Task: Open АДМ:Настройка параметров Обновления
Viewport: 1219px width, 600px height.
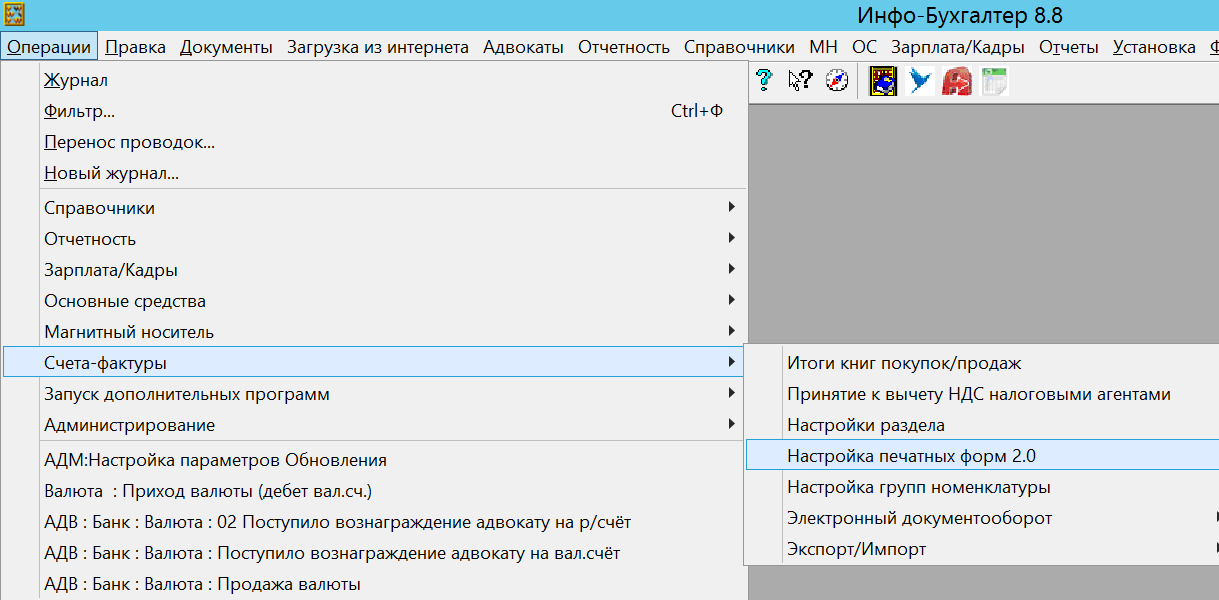Action: [375, 460]
